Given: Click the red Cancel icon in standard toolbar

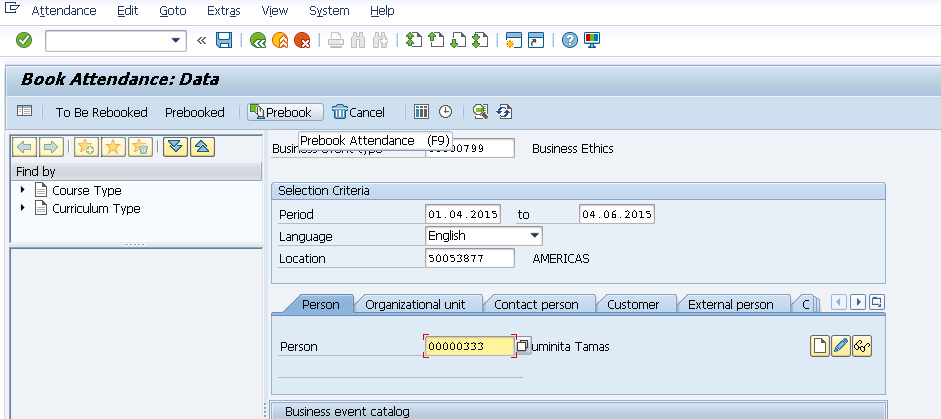Looking at the screenshot, I should [302, 40].
